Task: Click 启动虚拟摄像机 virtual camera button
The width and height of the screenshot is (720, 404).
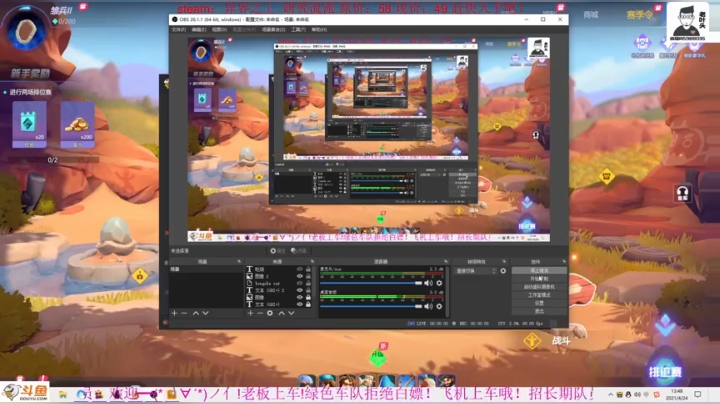Action: coord(539,287)
